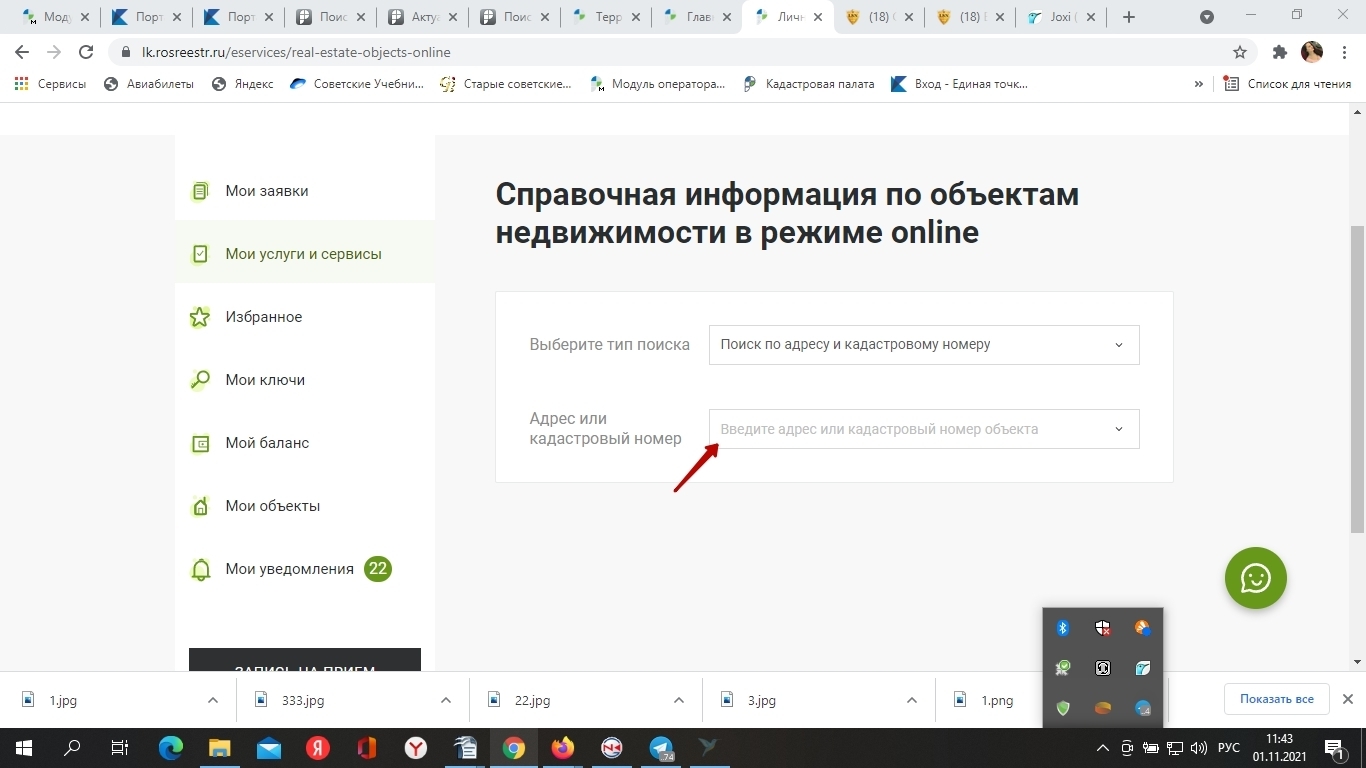Open the Chrome extensions puzzle icon
The height and width of the screenshot is (768, 1366).
(1279, 52)
